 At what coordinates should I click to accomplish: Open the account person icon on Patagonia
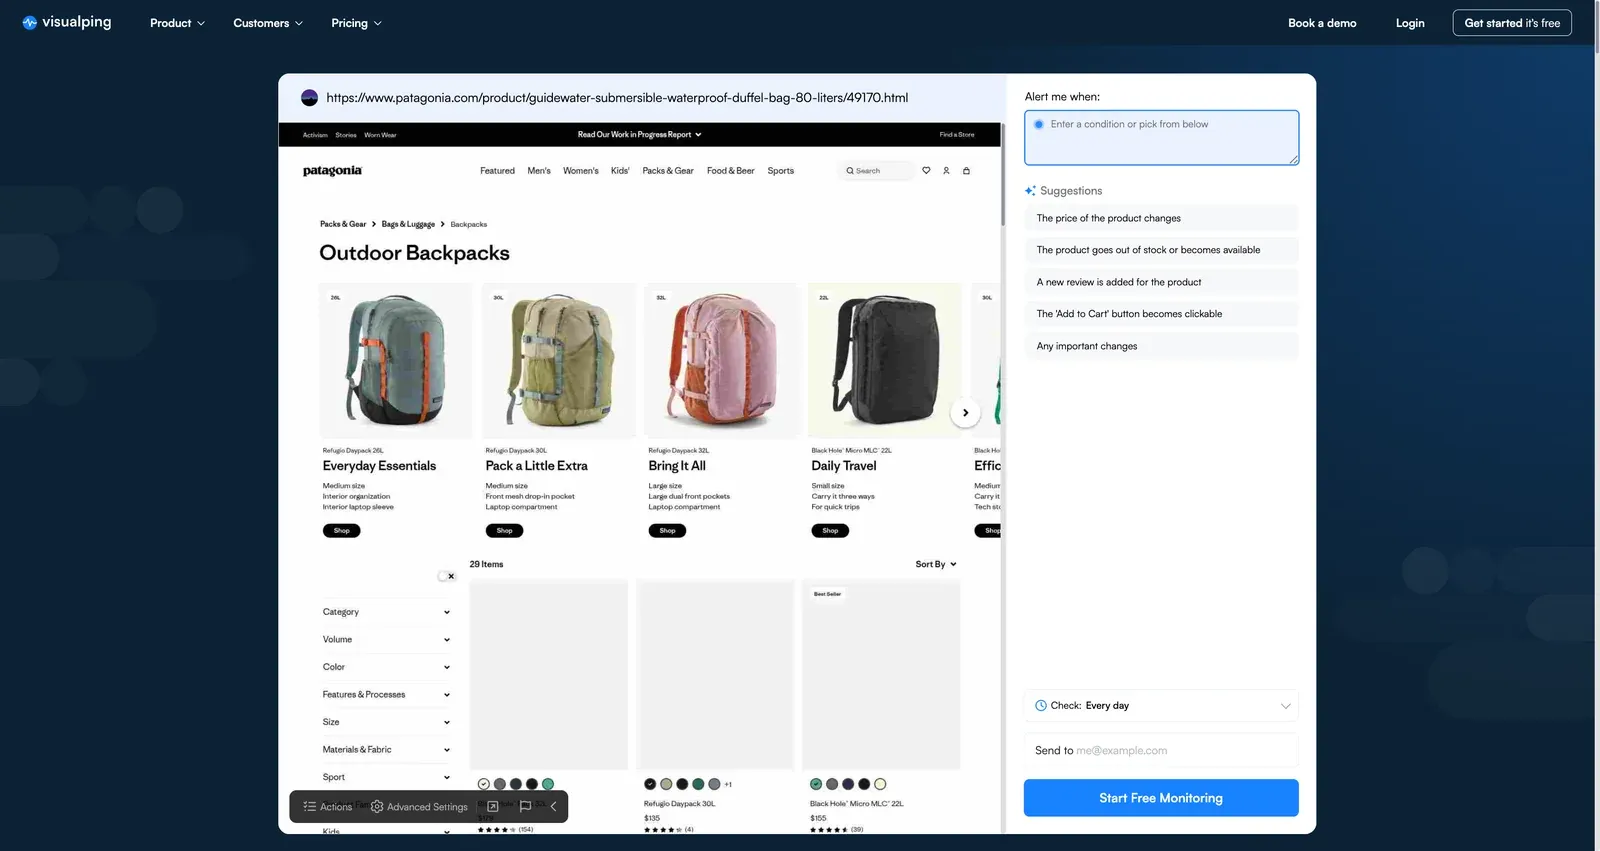pos(946,171)
